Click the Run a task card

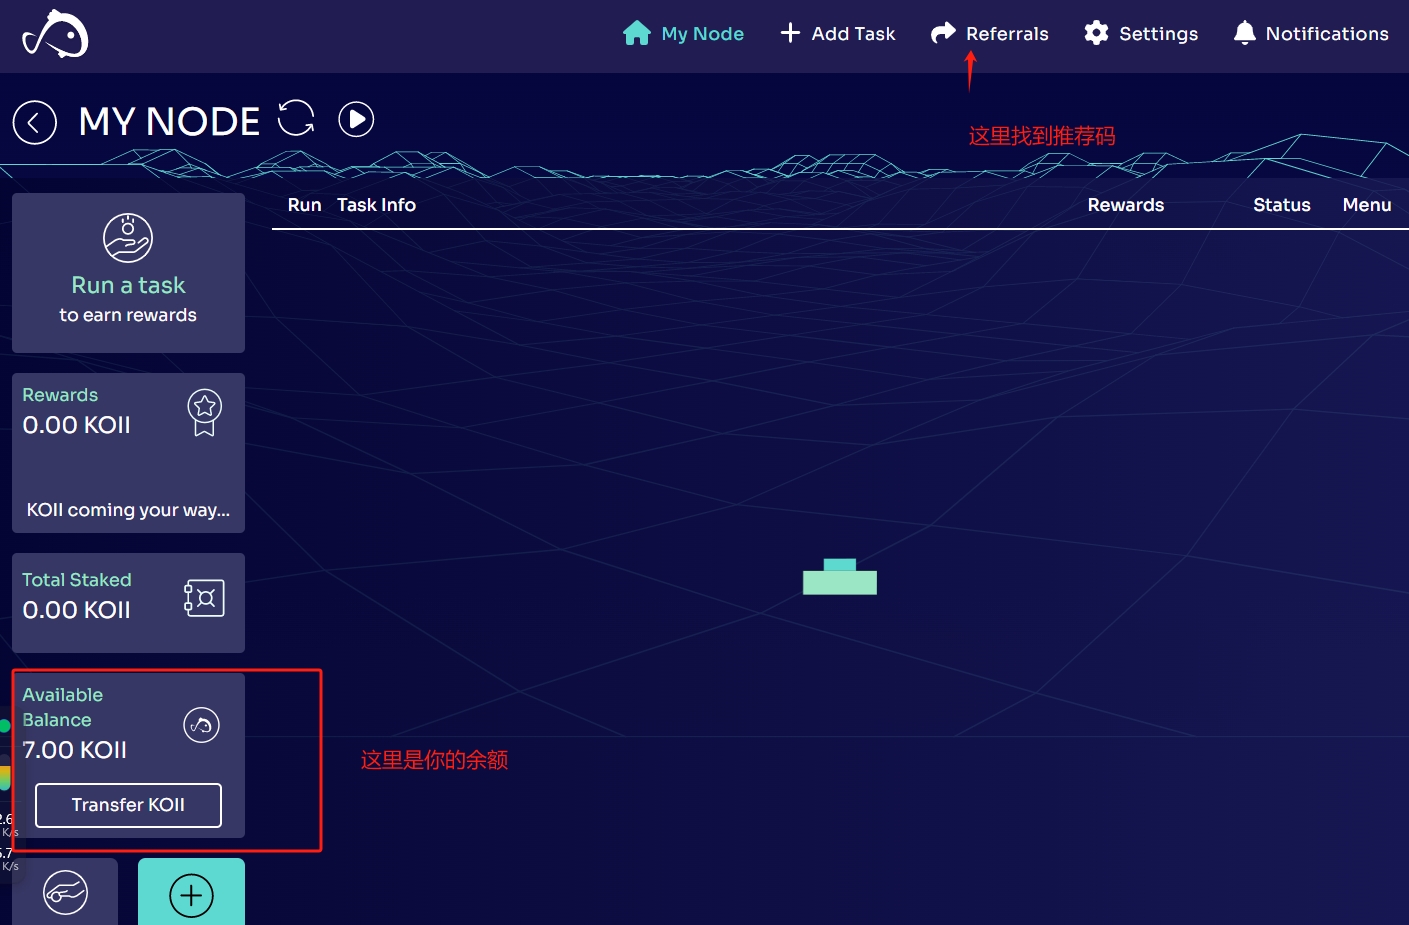128,273
